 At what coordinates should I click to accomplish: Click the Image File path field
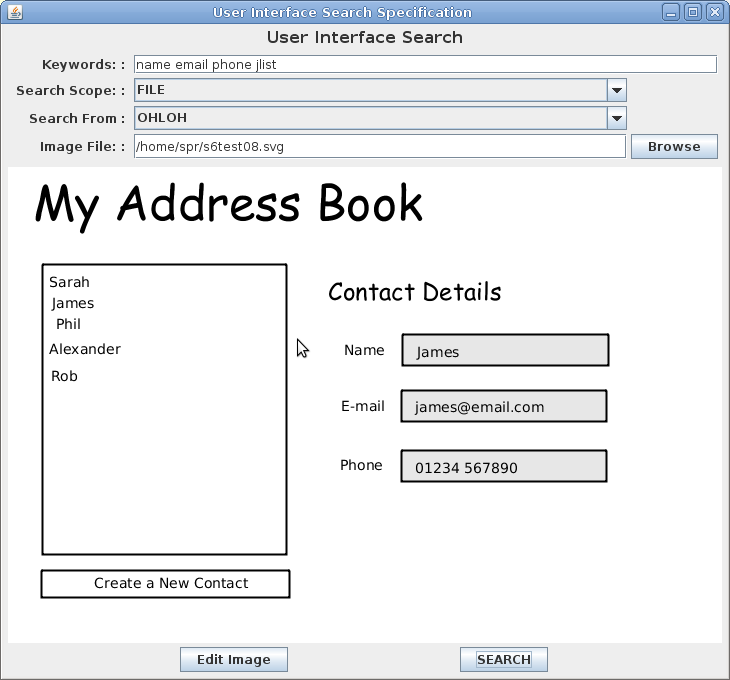pos(379,147)
